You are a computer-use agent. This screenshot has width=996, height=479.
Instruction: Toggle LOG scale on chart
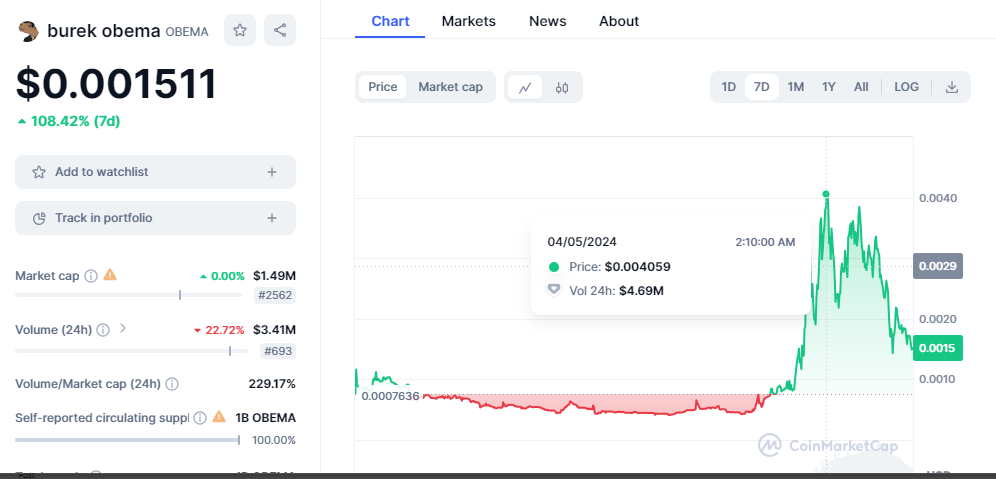tap(906, 87)
